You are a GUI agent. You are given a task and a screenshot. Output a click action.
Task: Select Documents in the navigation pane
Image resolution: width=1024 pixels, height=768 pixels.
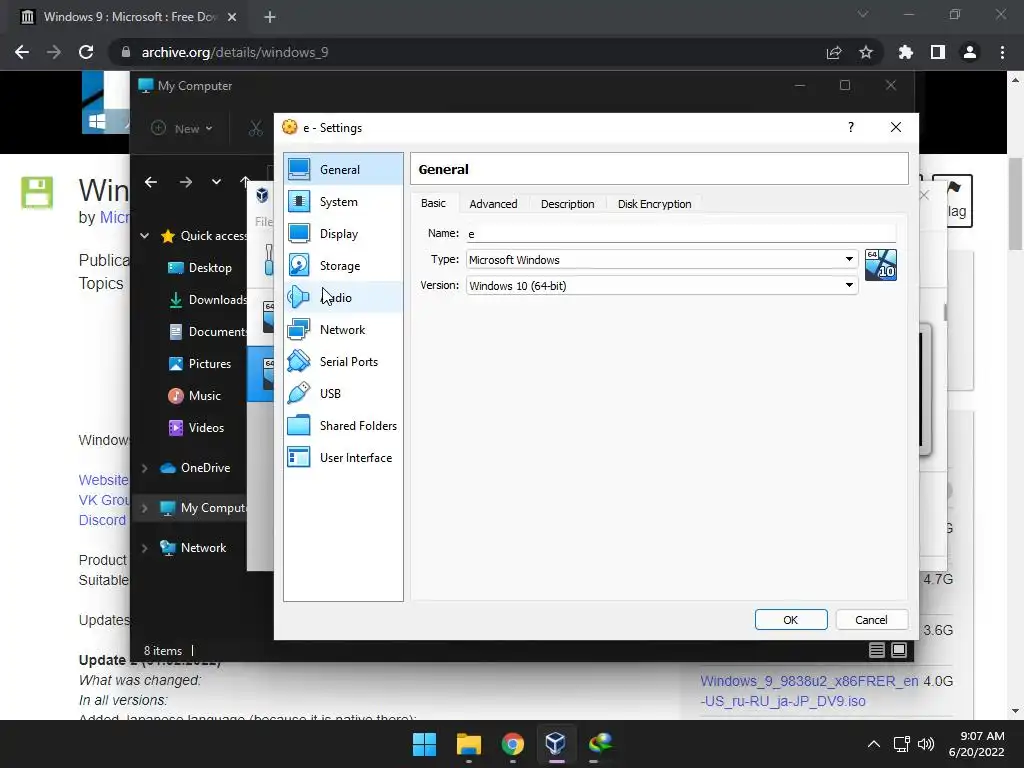(x=208, y=332)
